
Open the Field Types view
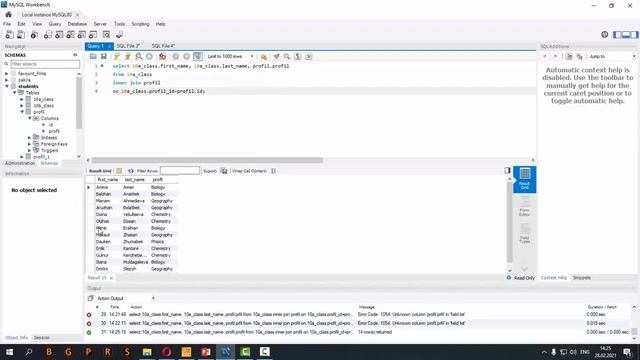(x=524, y=233)
